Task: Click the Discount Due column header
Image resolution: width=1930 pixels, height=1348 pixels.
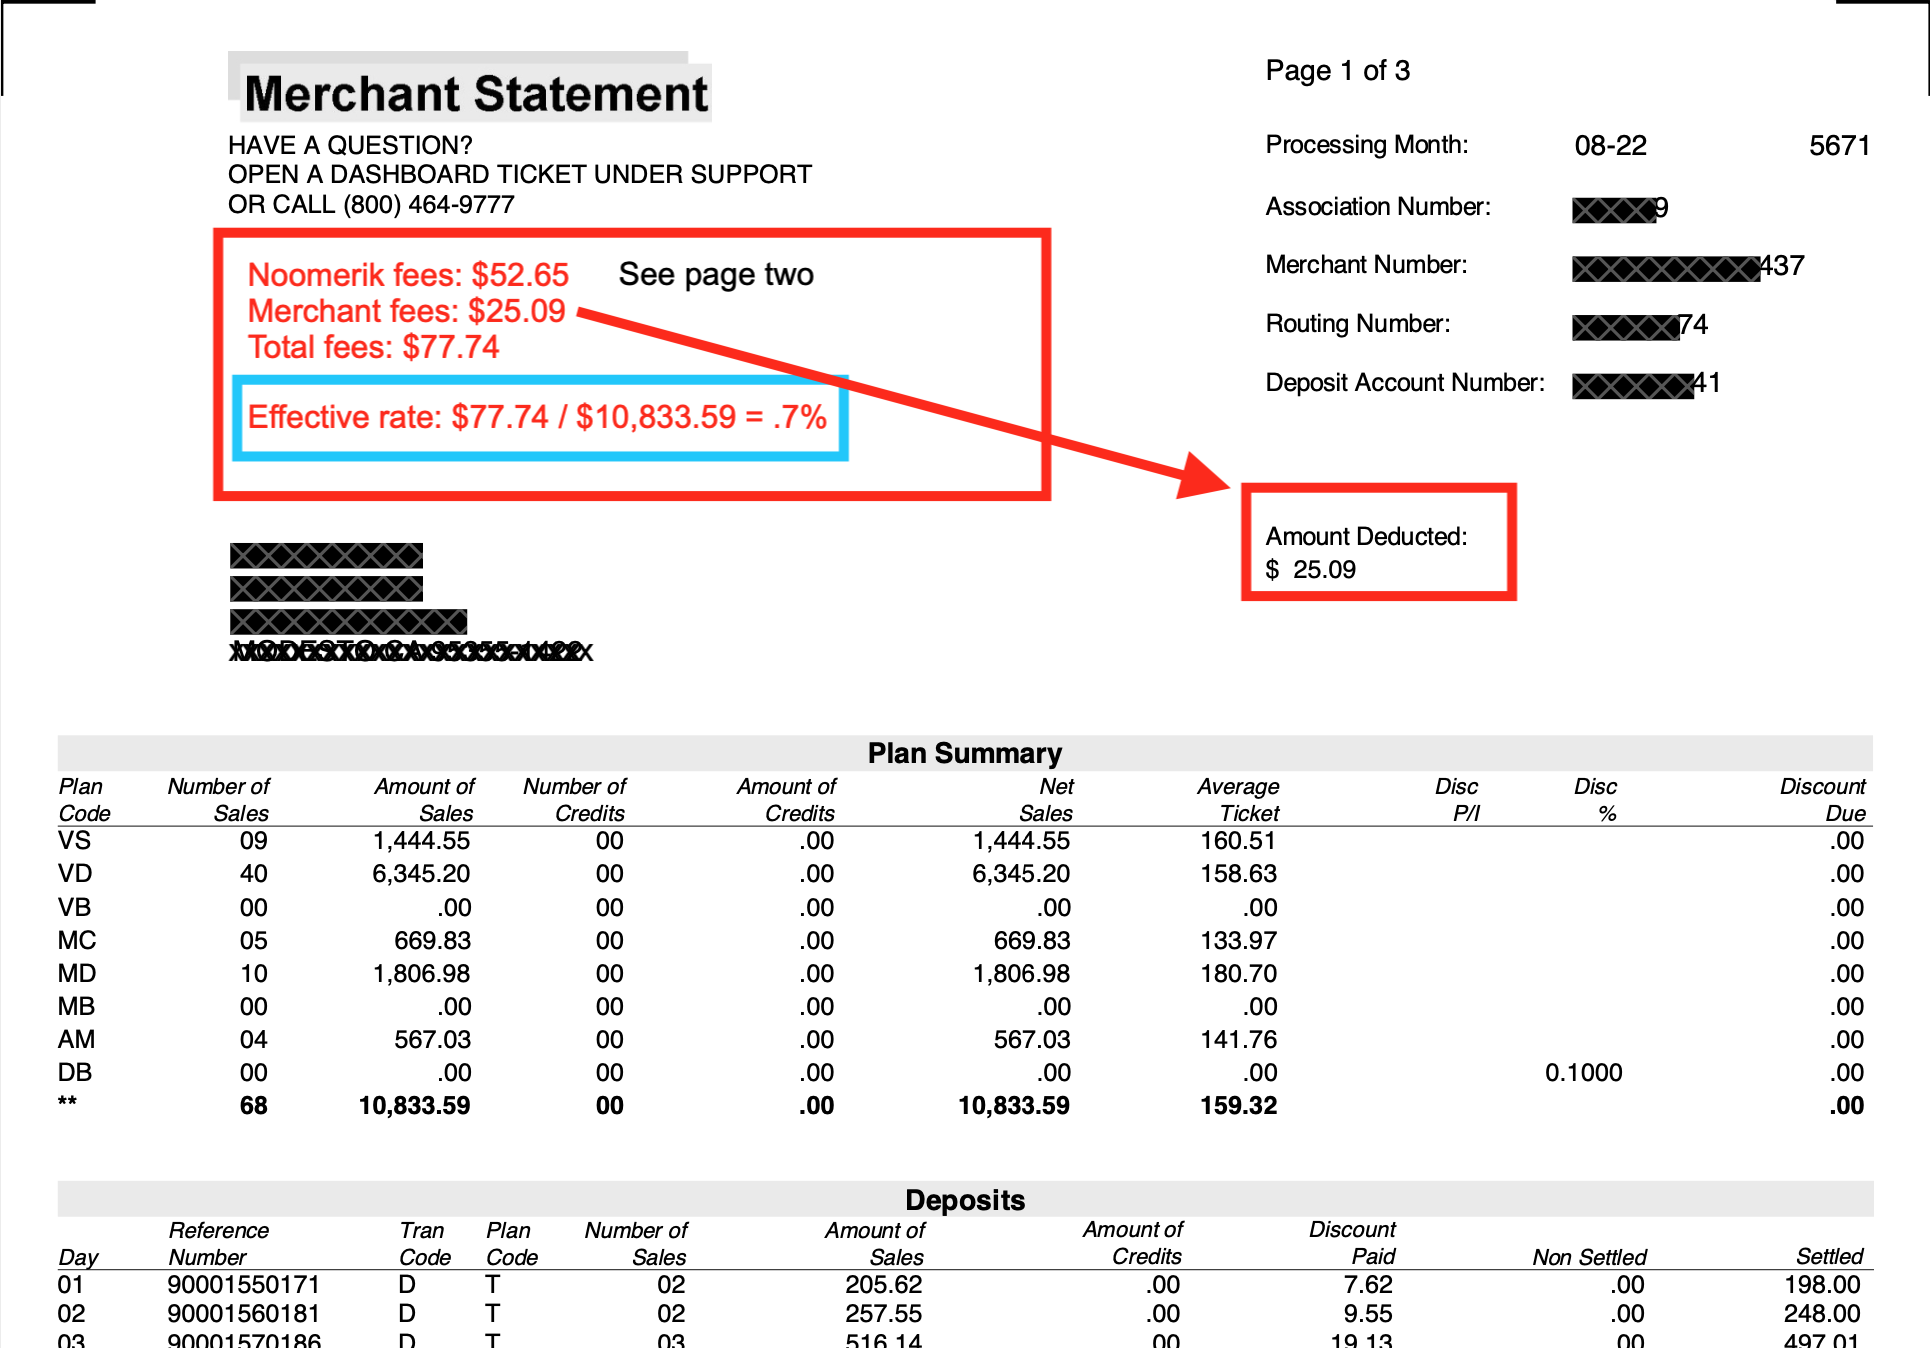Action: (x=1822, y=800)
